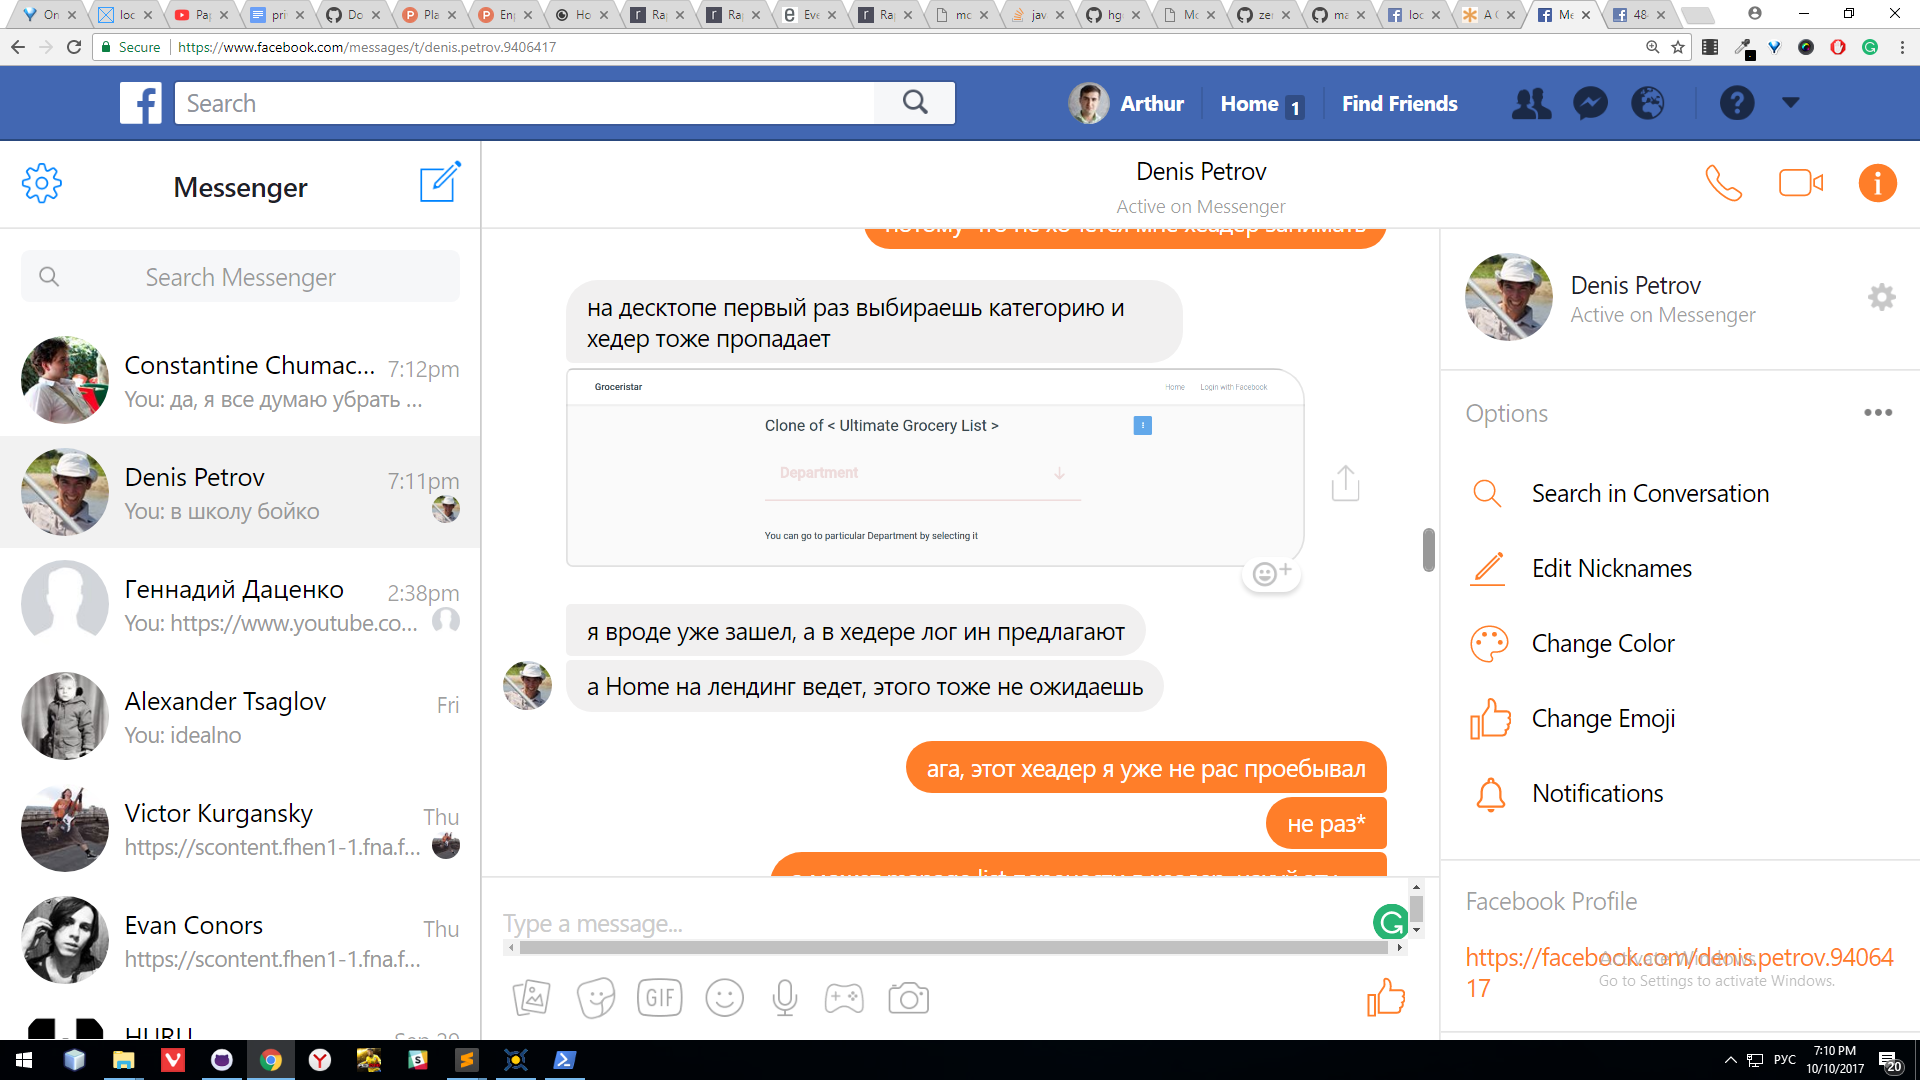Viewport: 1920px width, 1080px height.
Task: Click Search in Conversation
Action: [1650, 493]
